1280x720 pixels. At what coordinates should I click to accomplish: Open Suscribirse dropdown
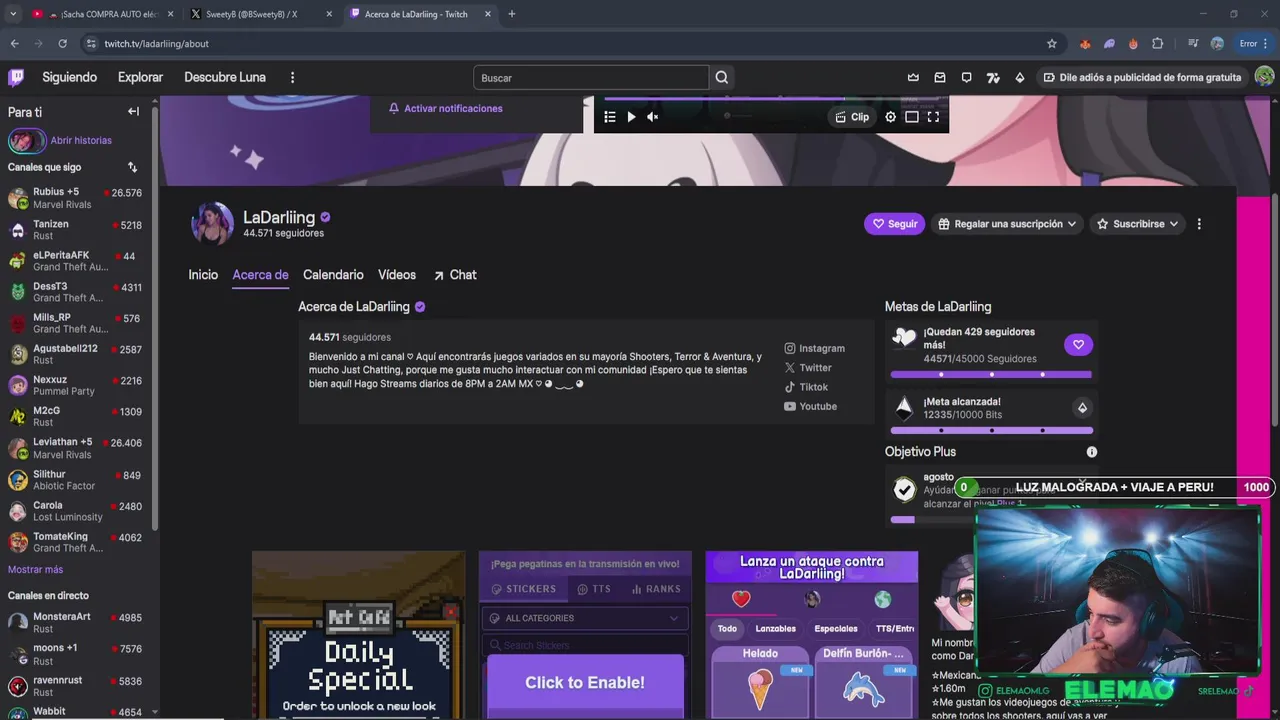click(1138, 224)
